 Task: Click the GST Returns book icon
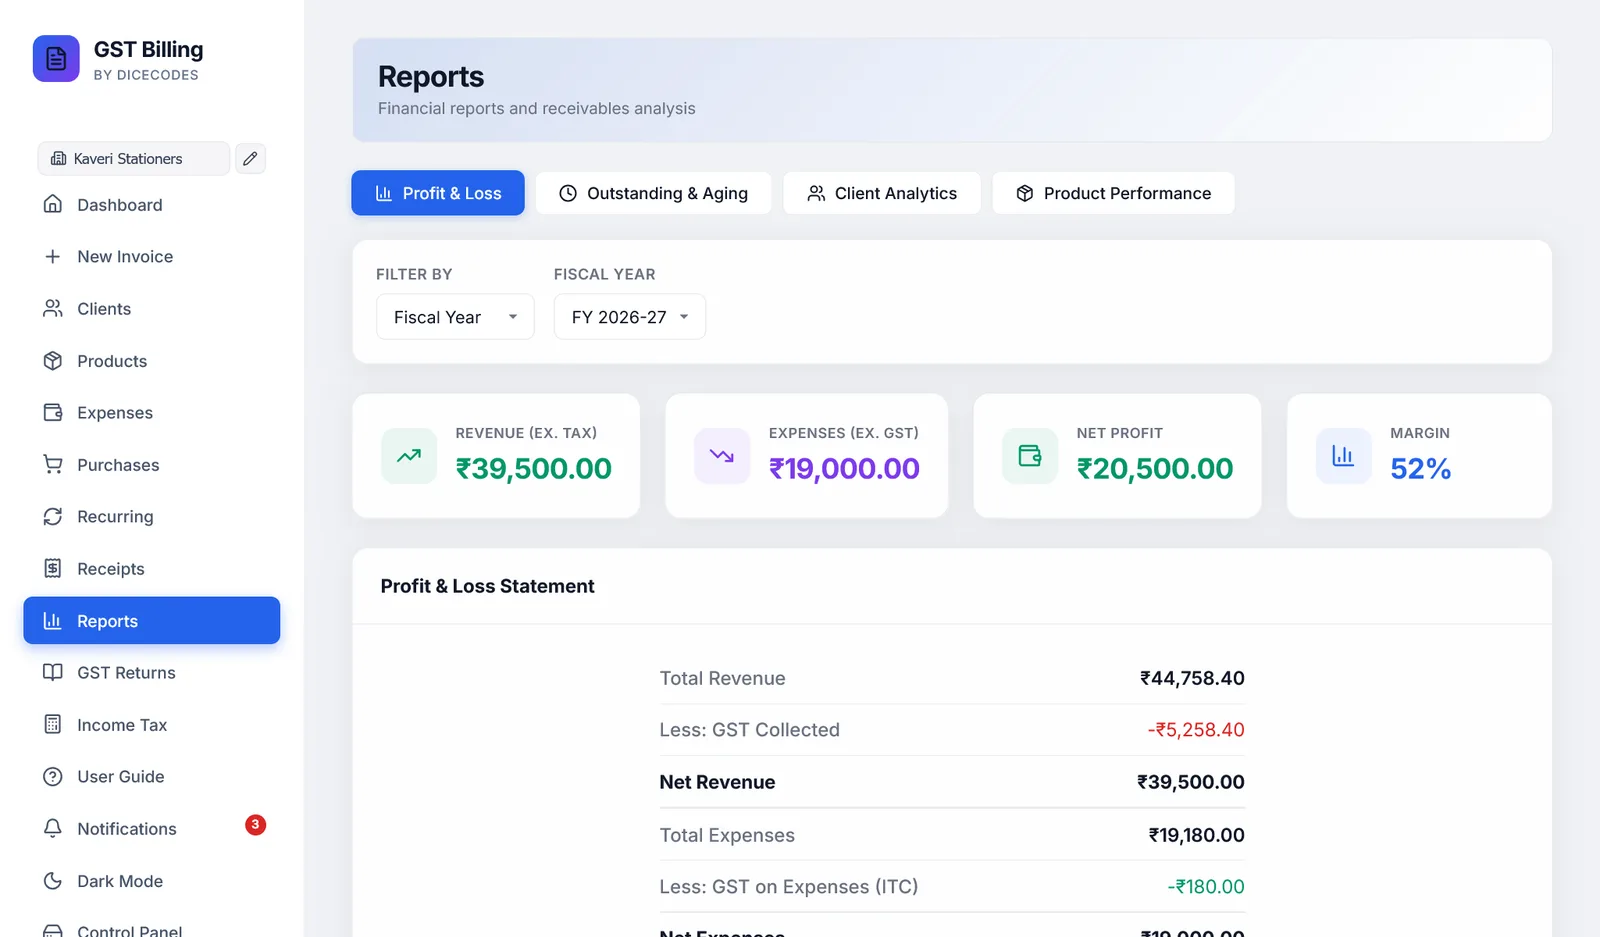coord(53,672)
